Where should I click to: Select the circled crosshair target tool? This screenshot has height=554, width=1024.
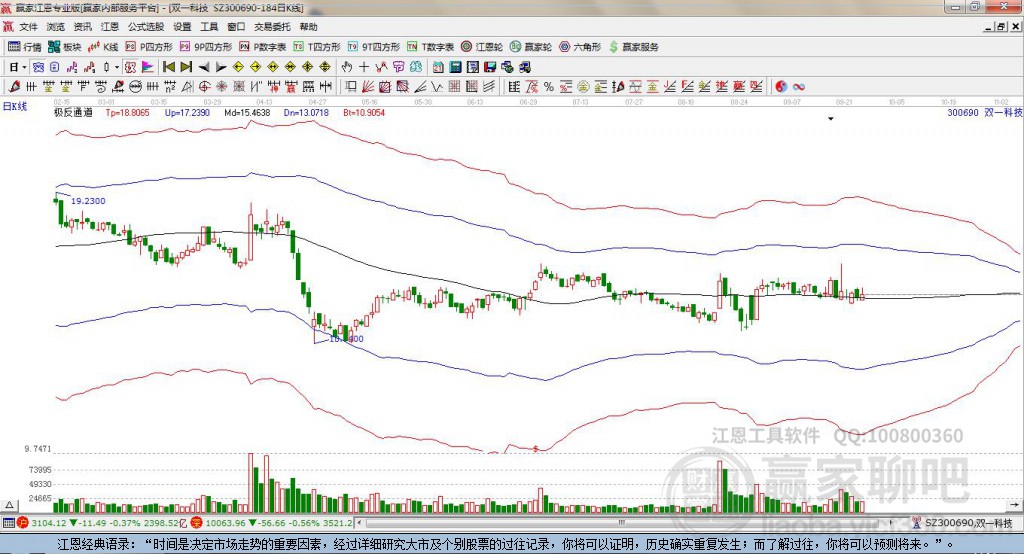[x=204, y=87]
